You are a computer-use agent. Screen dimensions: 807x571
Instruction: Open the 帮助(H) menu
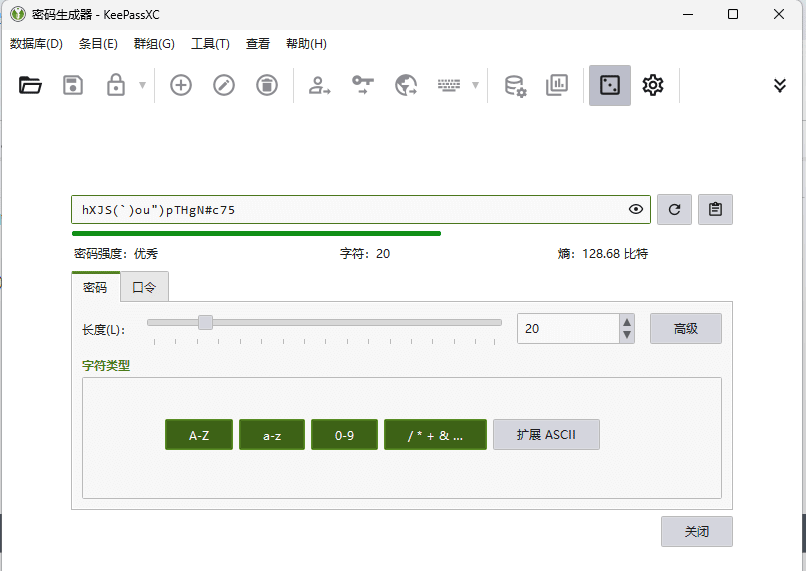[306, 44]
